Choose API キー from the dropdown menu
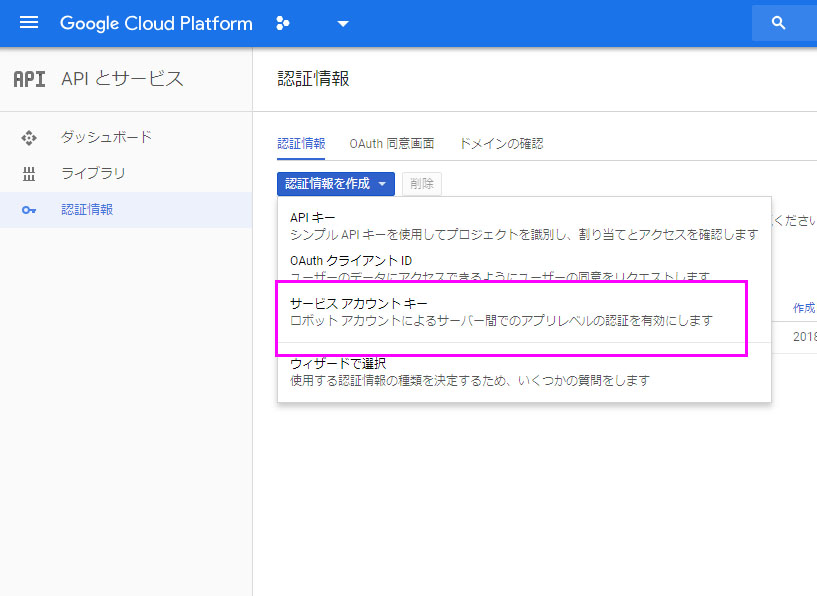The width and height of the screenshot is (817, 596). (311, 214)
